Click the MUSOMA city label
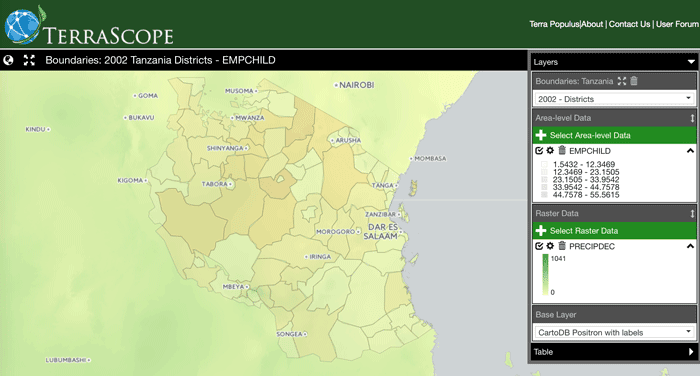Image resolution: width=700 pixels, height=376 pixels. coord(239,91)
